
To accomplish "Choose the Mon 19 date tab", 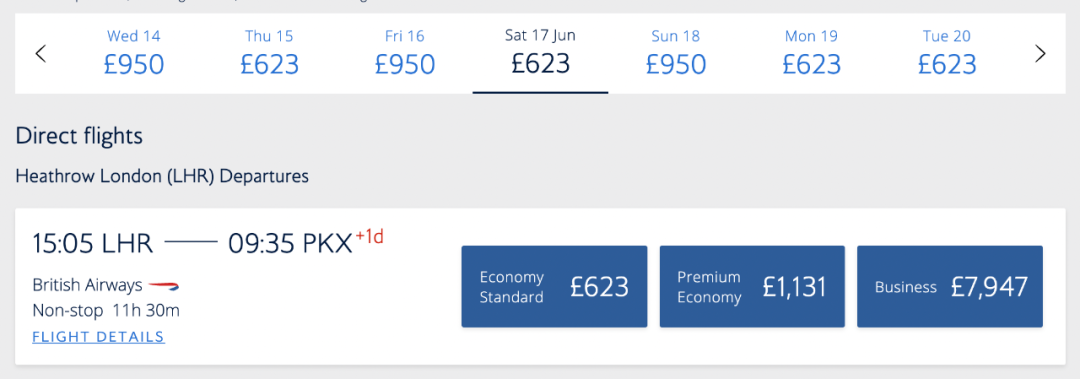I will coord(811,53).
